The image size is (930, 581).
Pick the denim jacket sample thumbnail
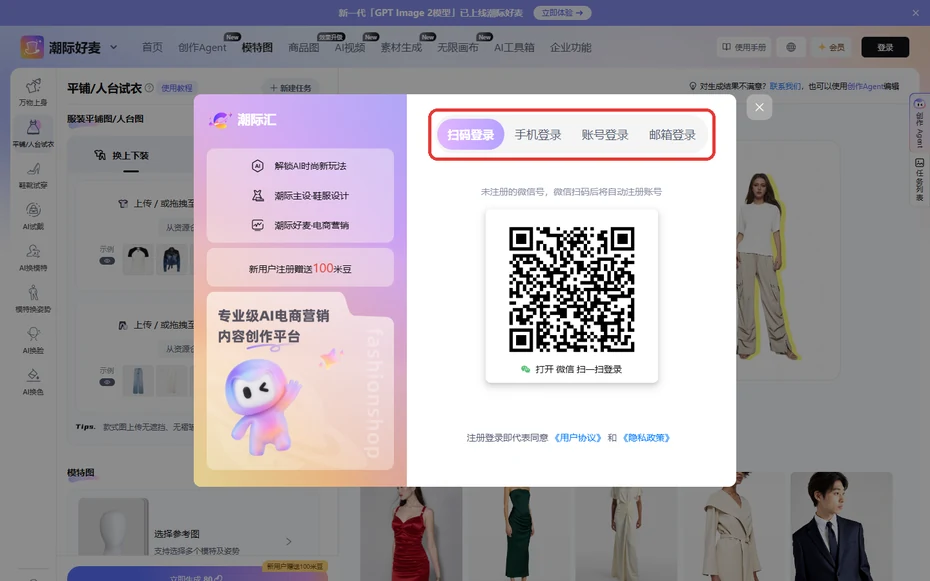(x=172, y=259)
